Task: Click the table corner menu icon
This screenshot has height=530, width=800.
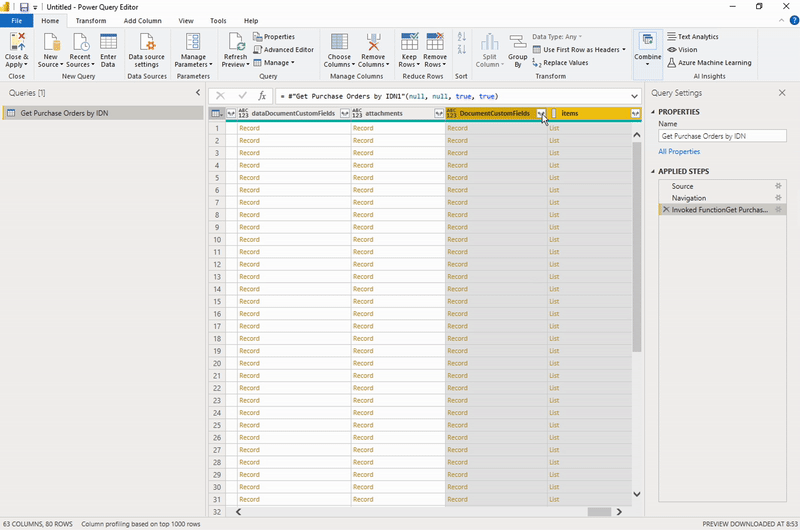Action: click(217, 113)
